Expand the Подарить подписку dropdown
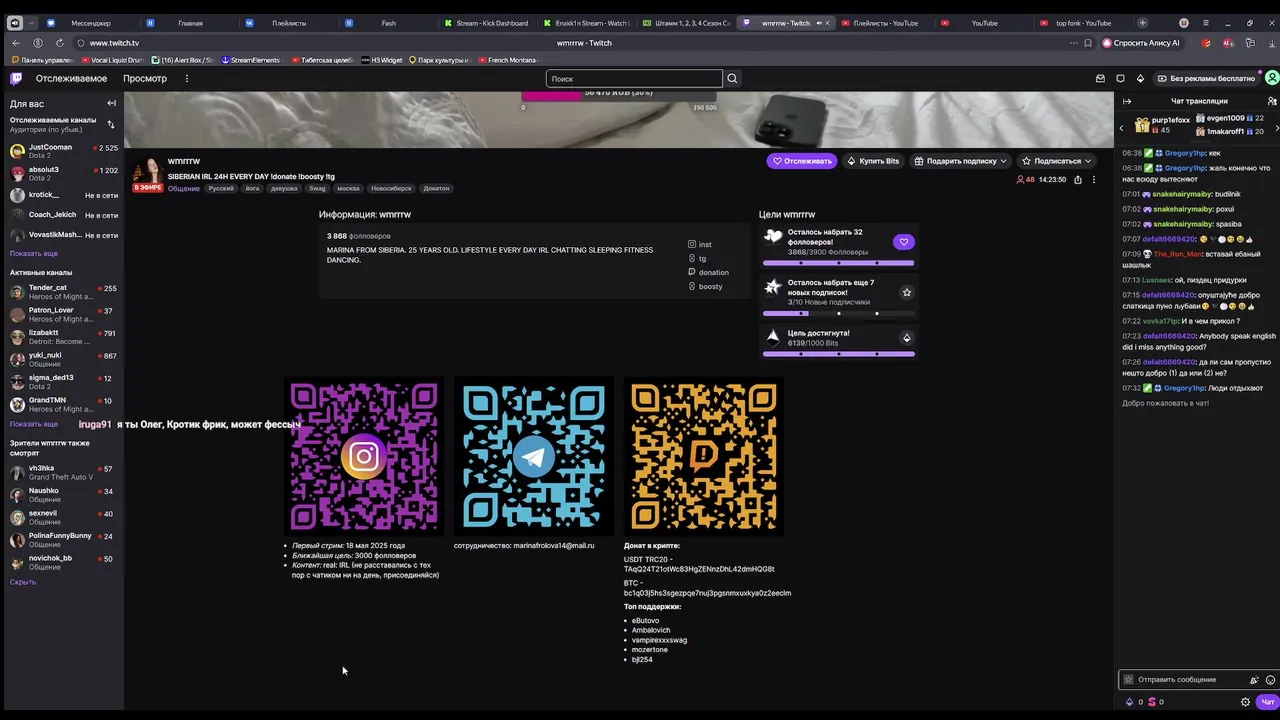Viewport: 1280px width, 720px height. 1003,161
